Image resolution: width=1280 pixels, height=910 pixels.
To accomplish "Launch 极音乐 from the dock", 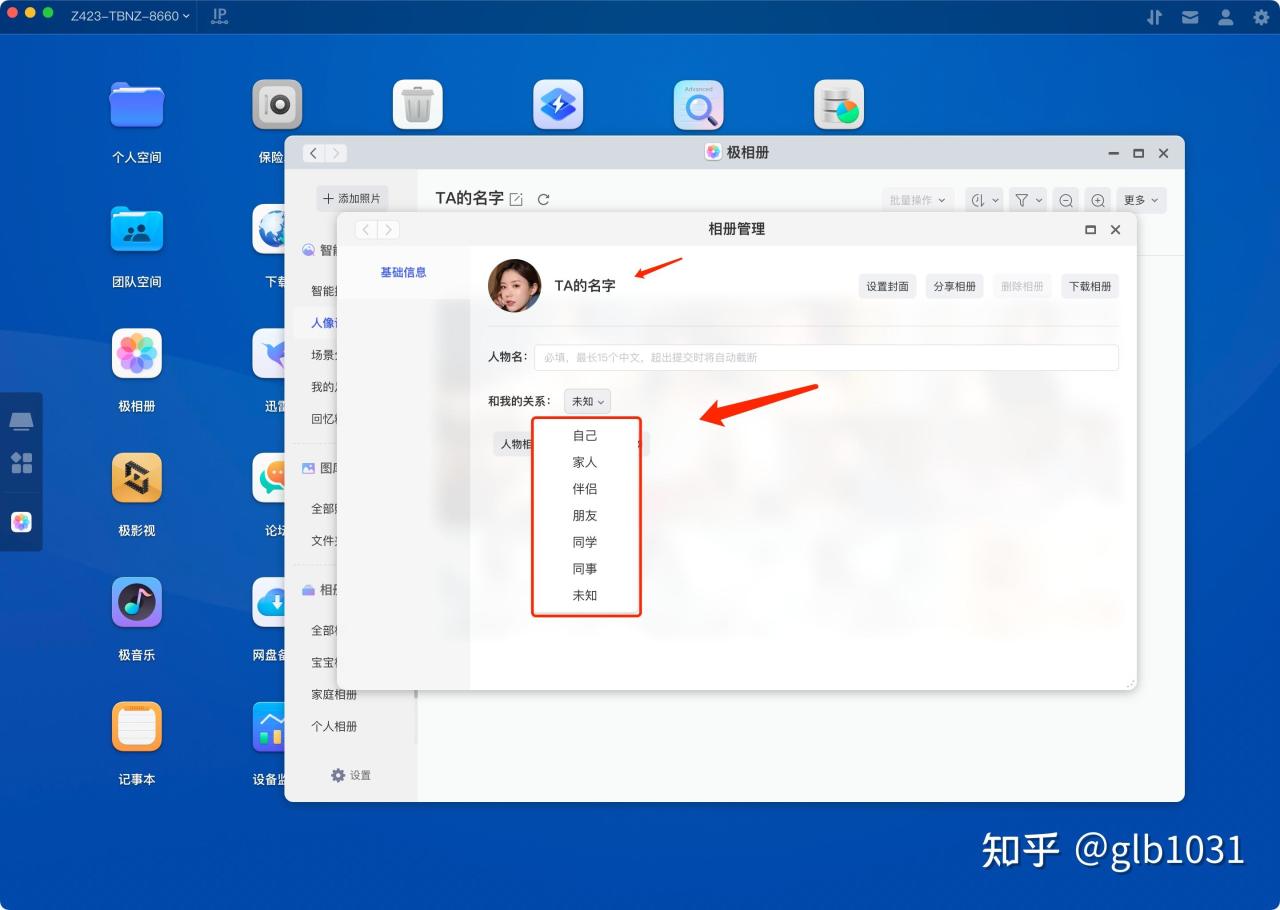I will pos(136,602).
